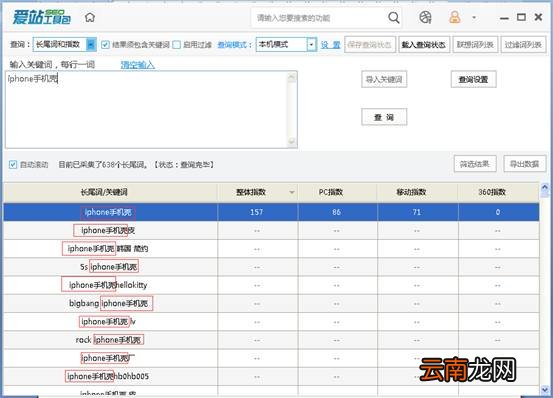Minimize the application window
Screen dimensions: 553x398
pyautogui.click(x=504, y=18)
